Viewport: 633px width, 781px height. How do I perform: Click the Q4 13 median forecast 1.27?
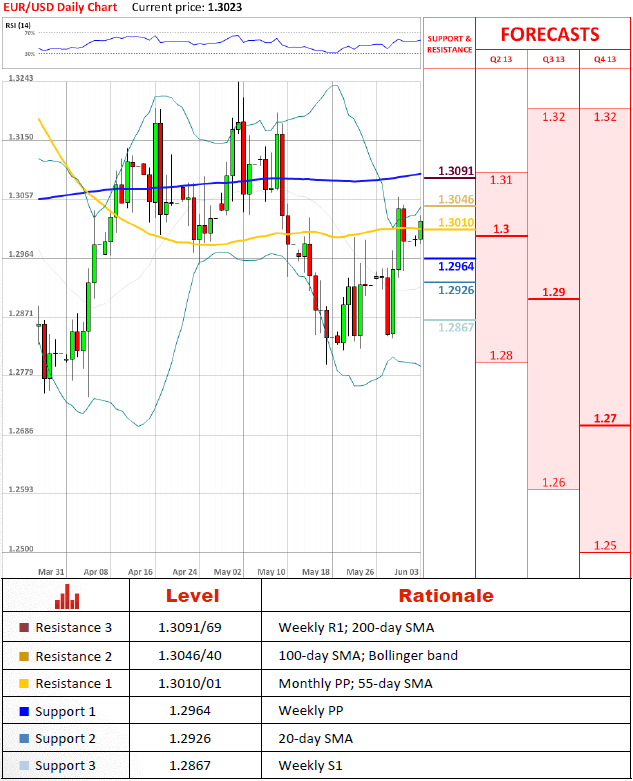coord(605,418)
